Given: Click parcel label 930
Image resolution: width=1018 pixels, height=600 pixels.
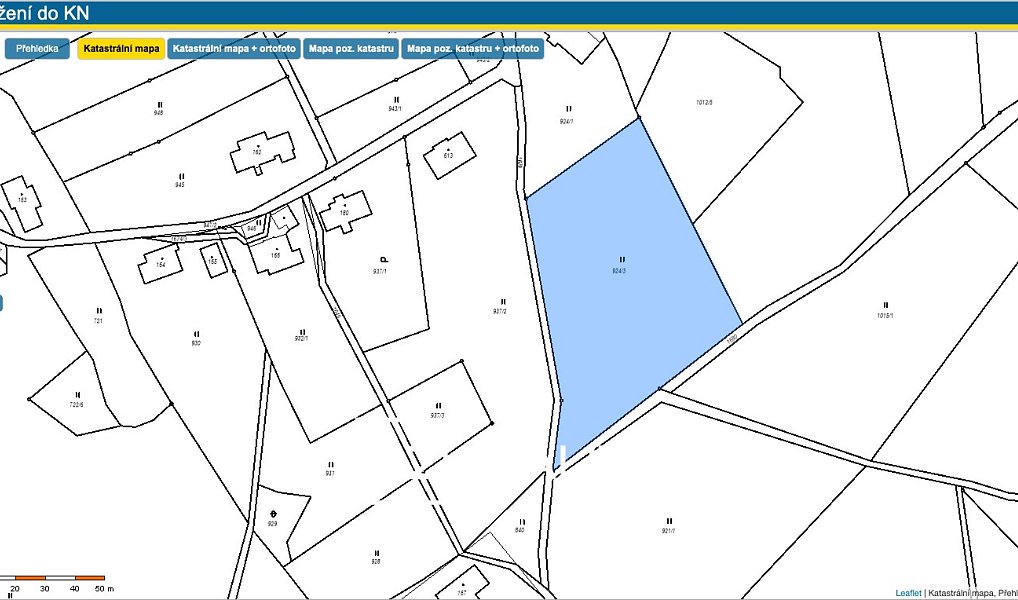Looking at the screenshot, I should point(195,343).
